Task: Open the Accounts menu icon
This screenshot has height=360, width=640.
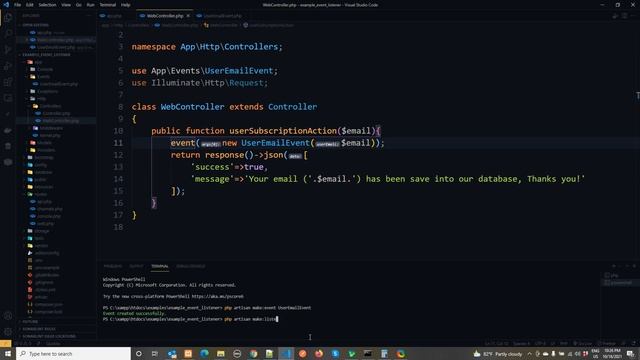Action: click(x=8, y=316)
